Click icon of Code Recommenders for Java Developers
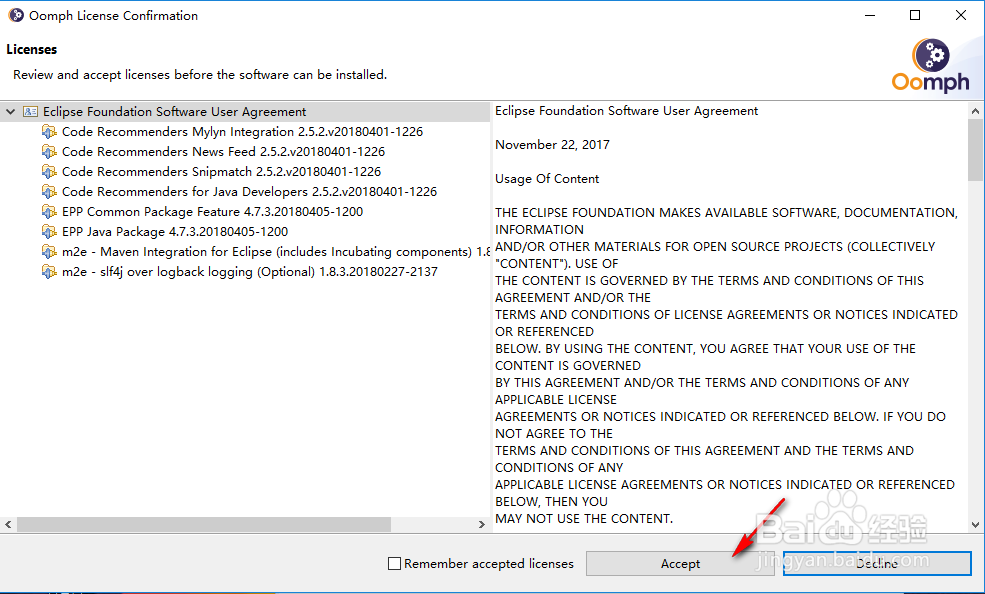The width and height of the screenshot is (985, 594). (49, 192)
